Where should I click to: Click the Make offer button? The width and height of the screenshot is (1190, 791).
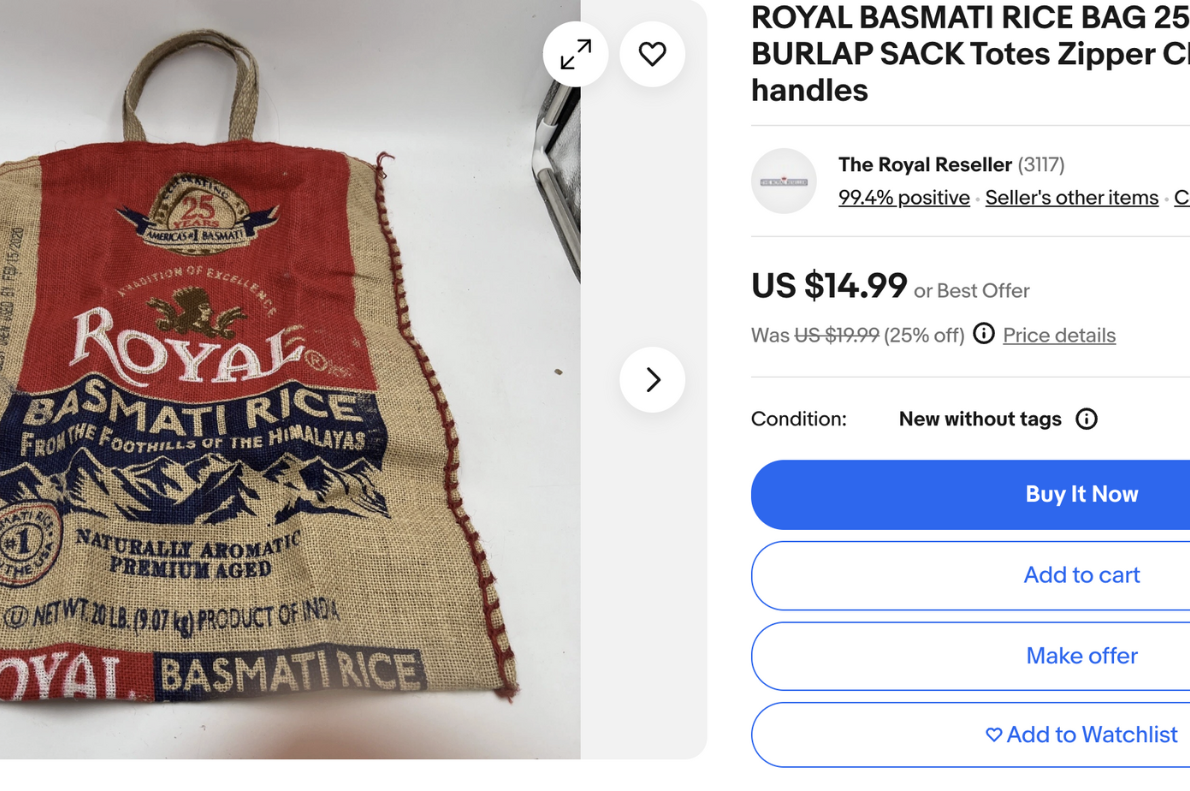click(1080, 656)
